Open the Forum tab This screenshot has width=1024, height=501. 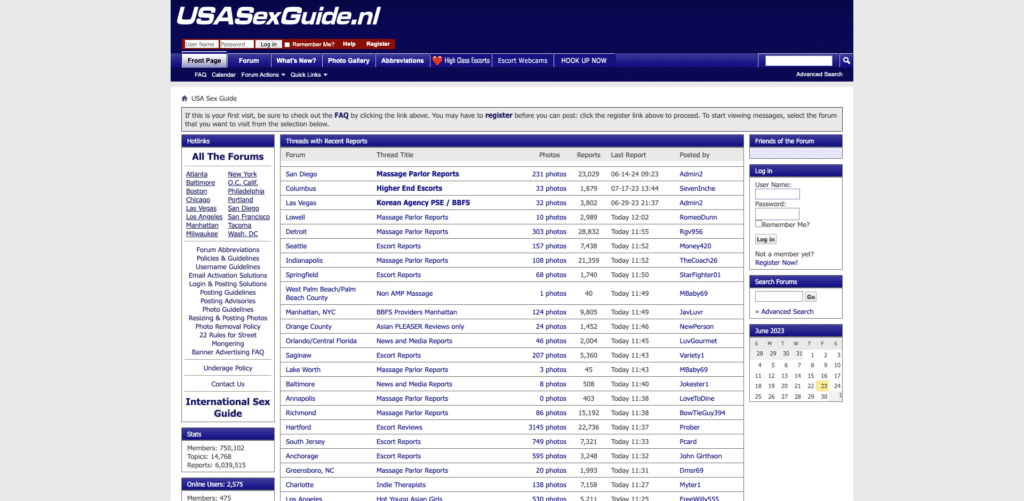(x=249, y=61)
